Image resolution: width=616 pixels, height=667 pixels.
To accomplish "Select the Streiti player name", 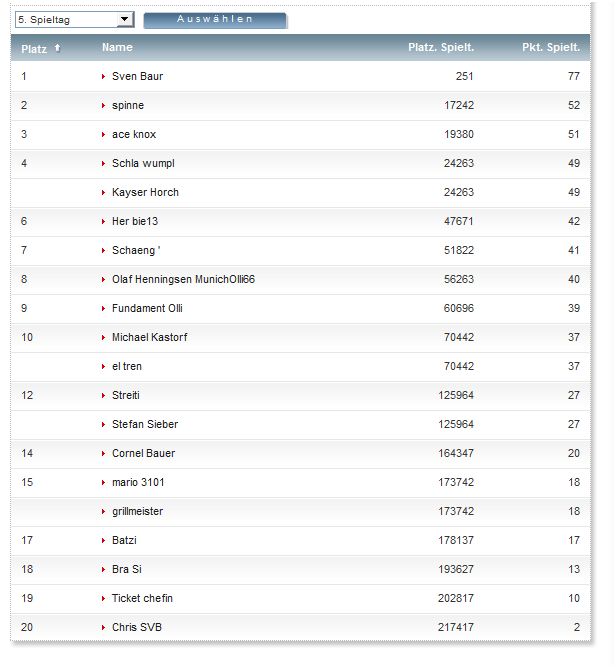I will (127, 395).
